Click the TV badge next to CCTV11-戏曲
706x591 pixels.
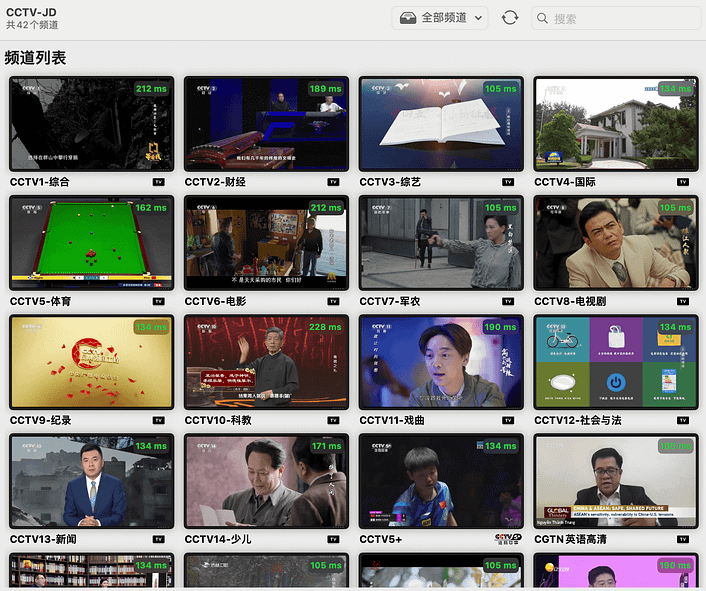click(508, 420)
